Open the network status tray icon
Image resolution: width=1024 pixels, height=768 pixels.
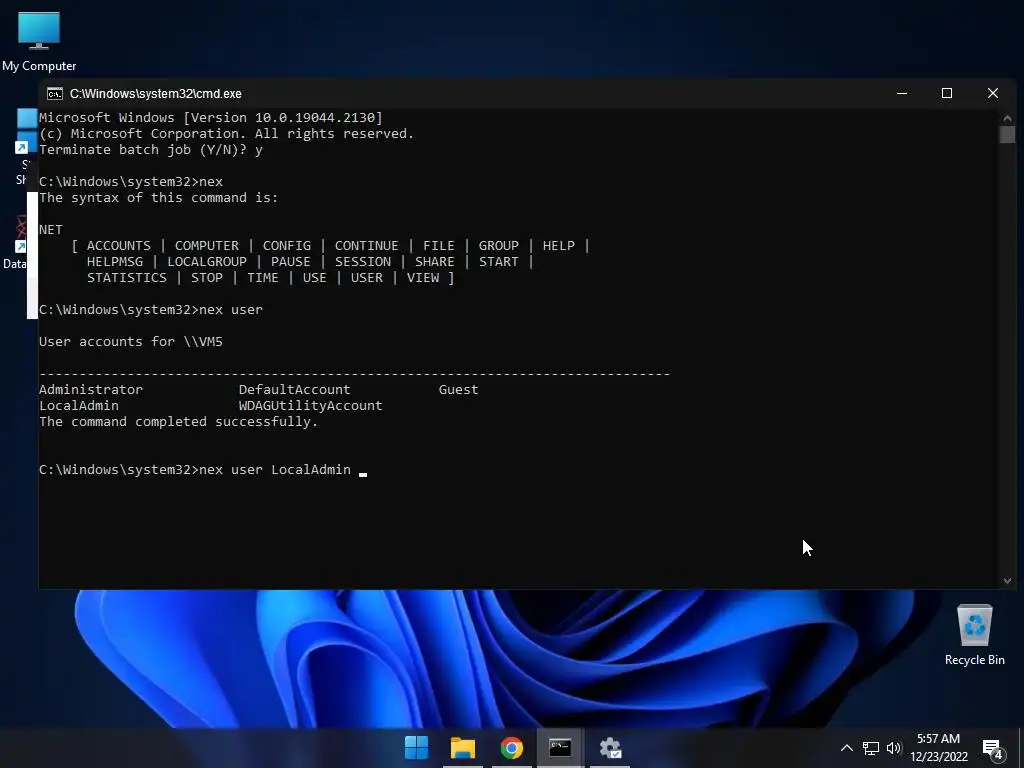(x=871, y=748)
